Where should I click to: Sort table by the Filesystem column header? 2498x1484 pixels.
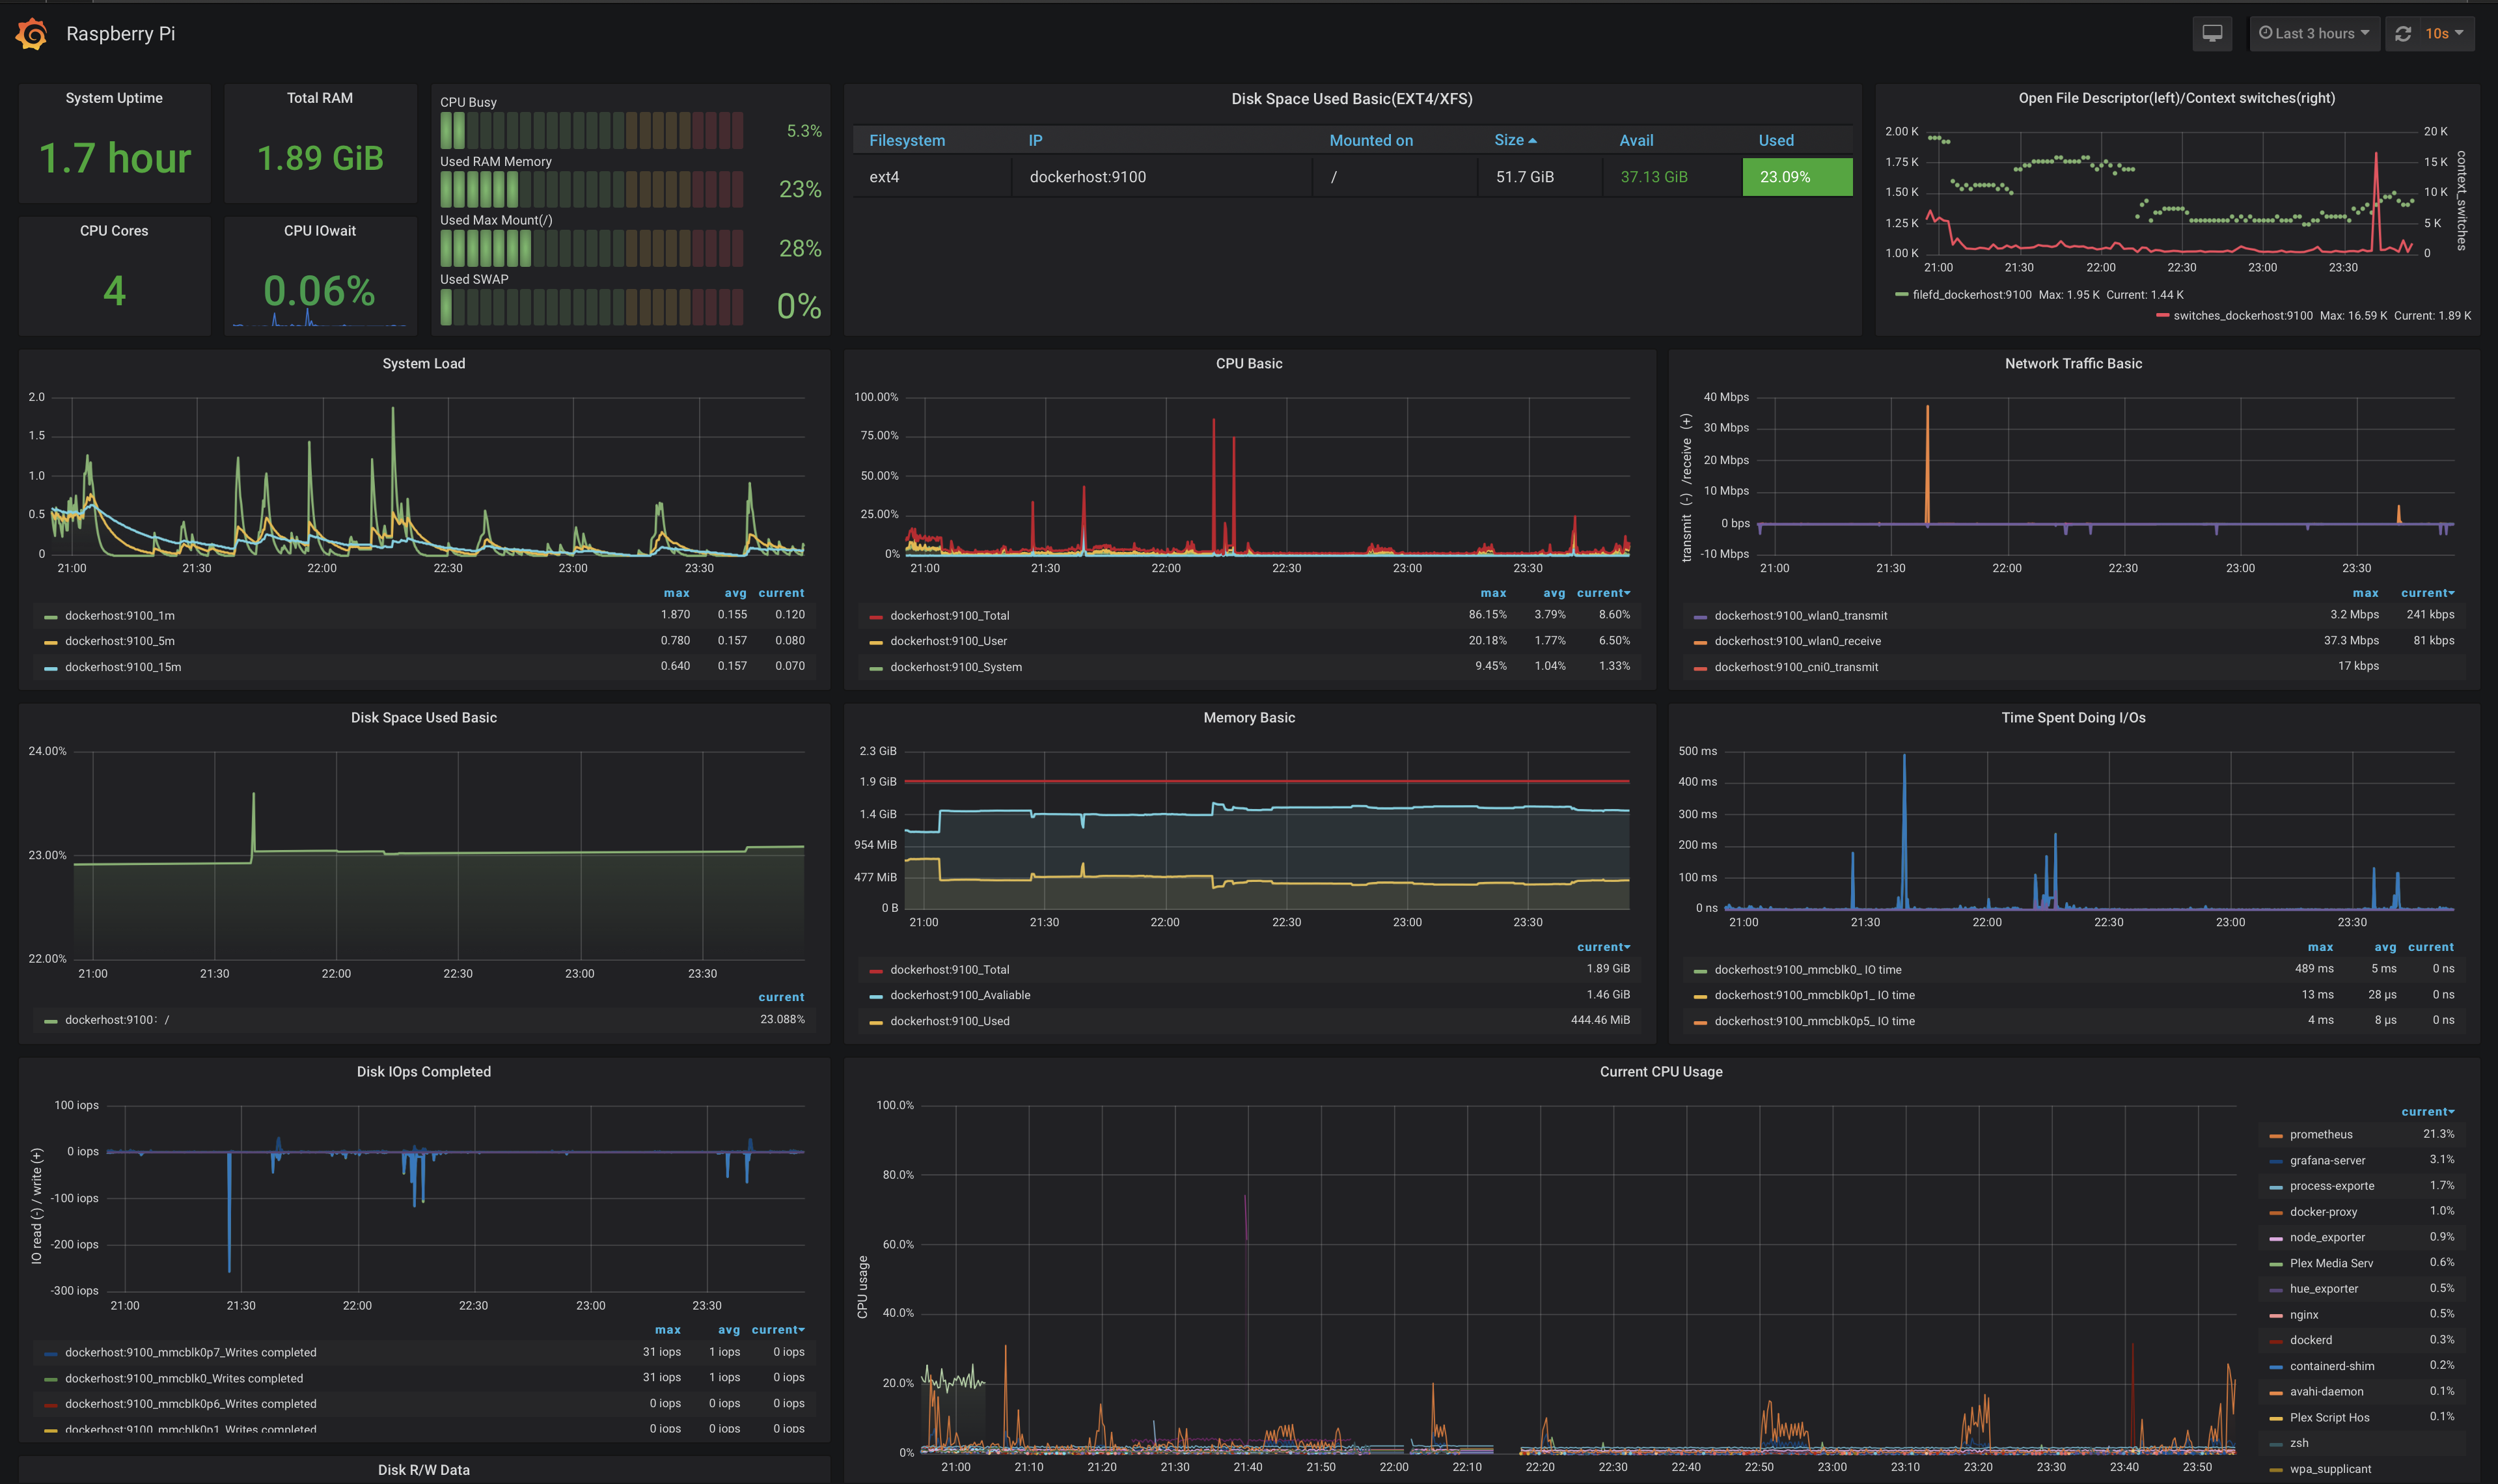click(x=906, y=140)
